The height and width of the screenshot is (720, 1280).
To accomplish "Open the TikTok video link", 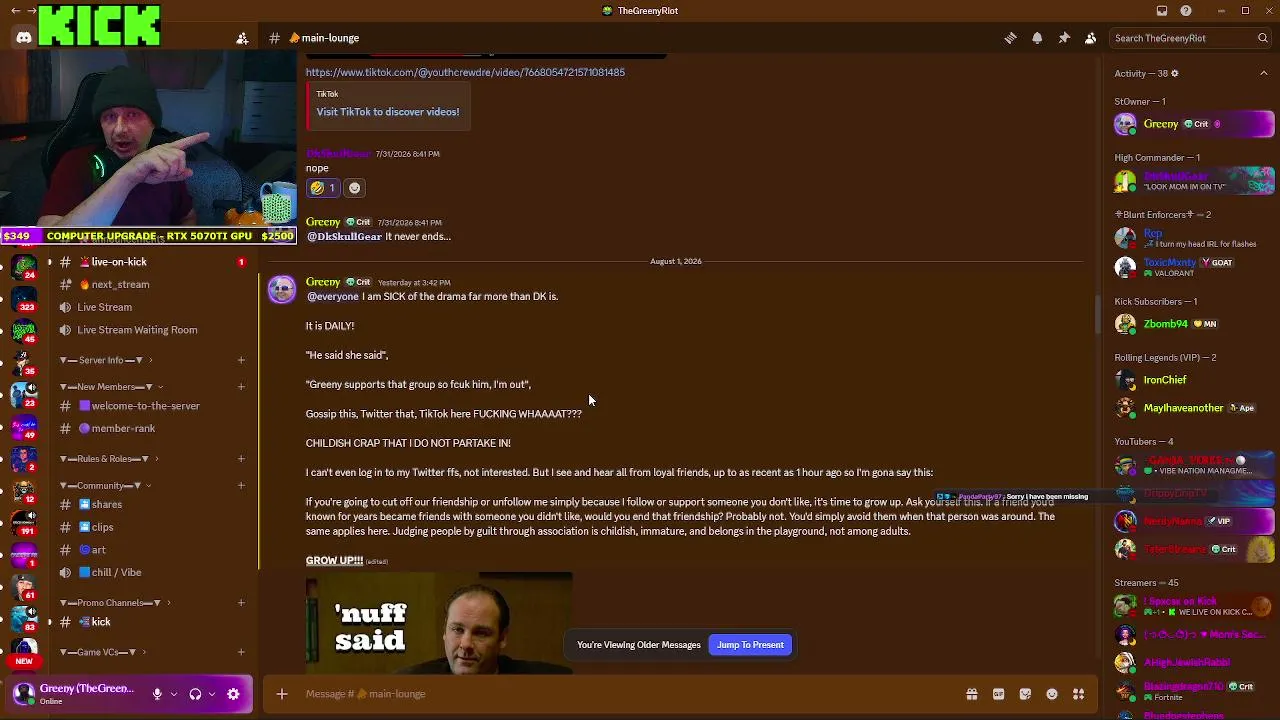I will point(465,72).
